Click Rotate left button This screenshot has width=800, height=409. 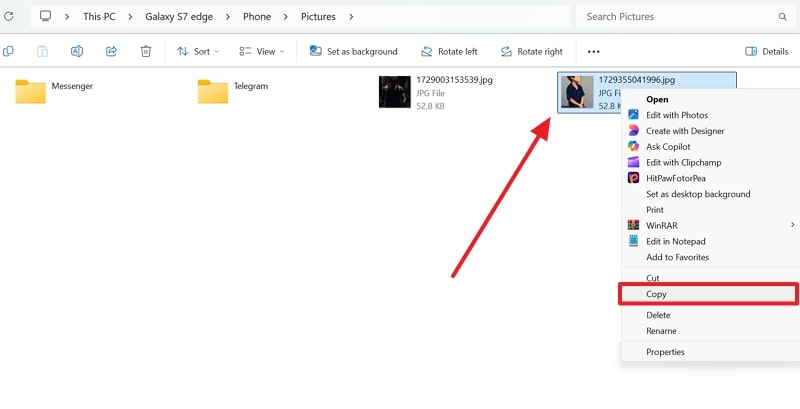[x=449, y=51]
